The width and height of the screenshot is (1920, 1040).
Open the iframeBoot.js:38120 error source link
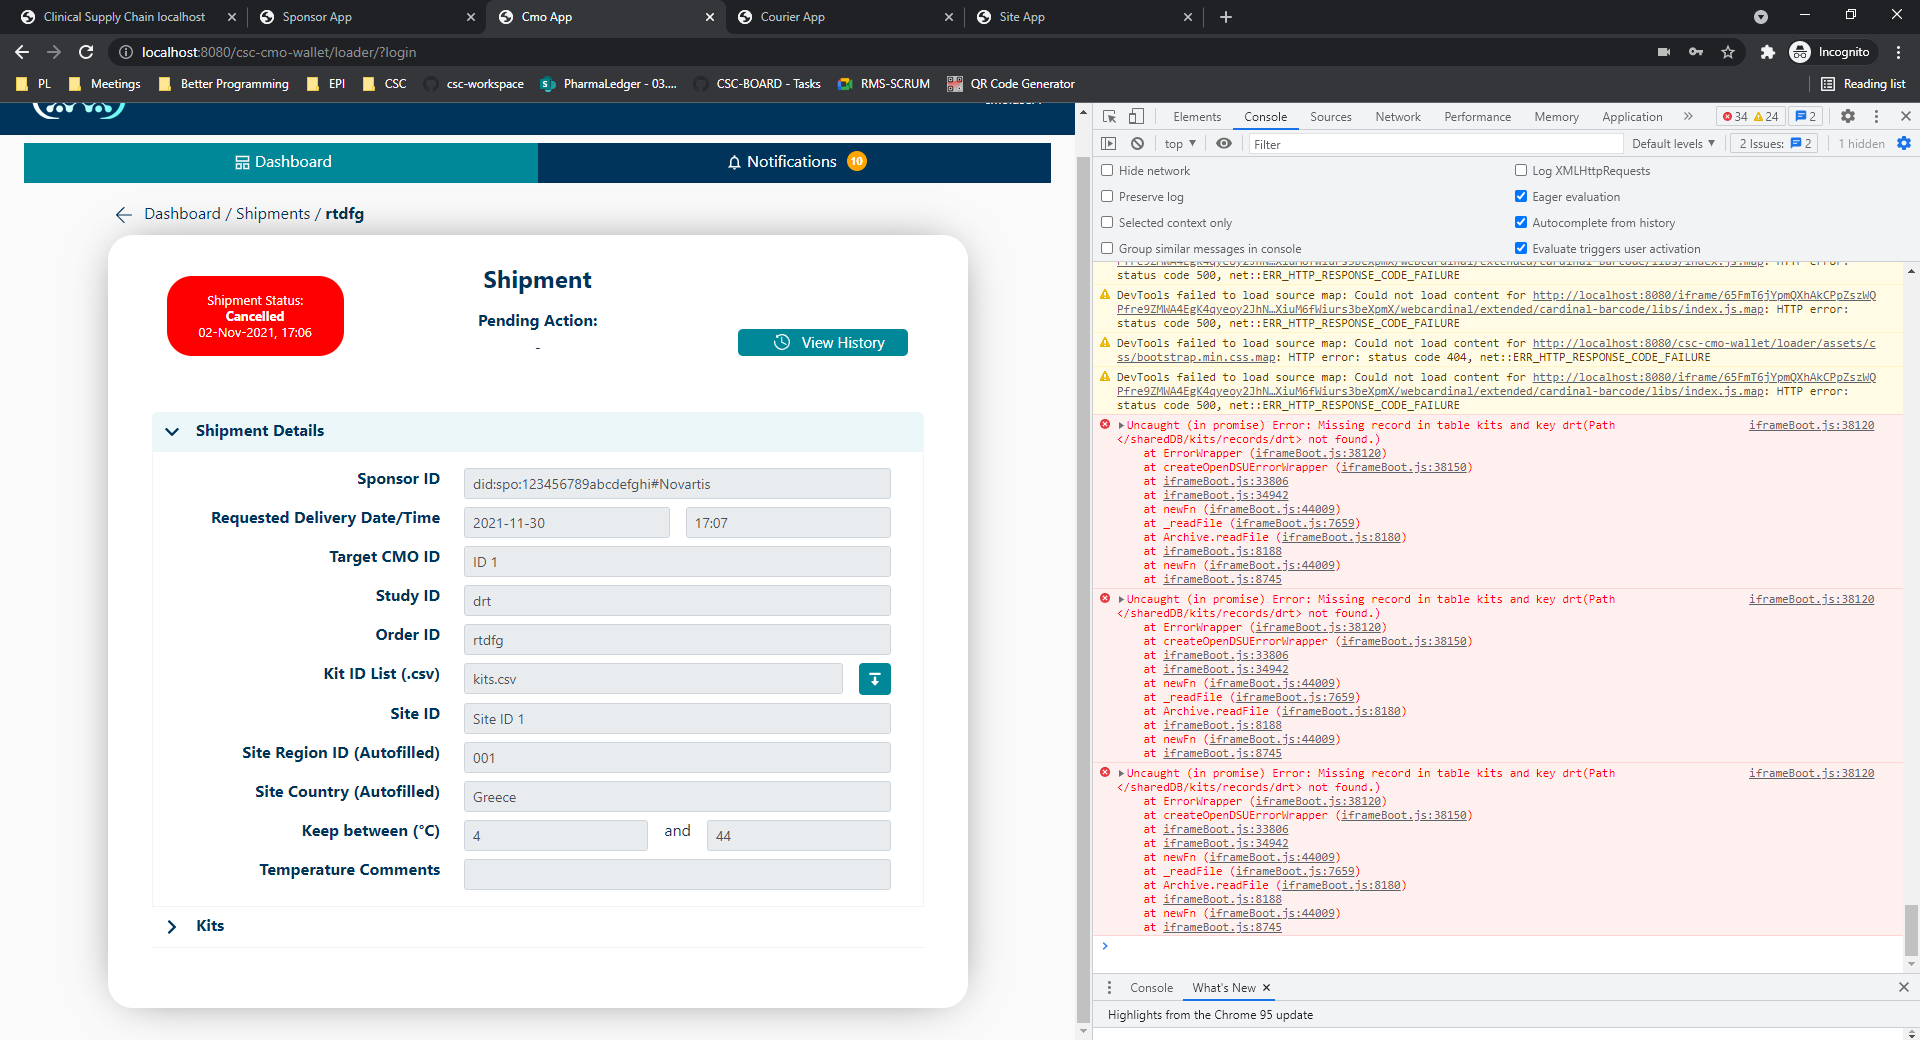[1812, 424]
